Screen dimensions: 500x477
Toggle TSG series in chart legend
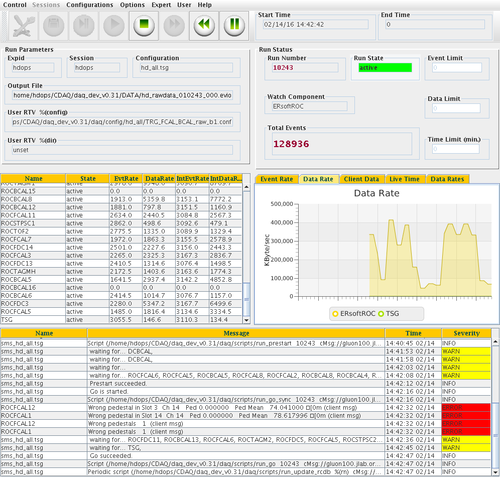(x=389, y=314)
